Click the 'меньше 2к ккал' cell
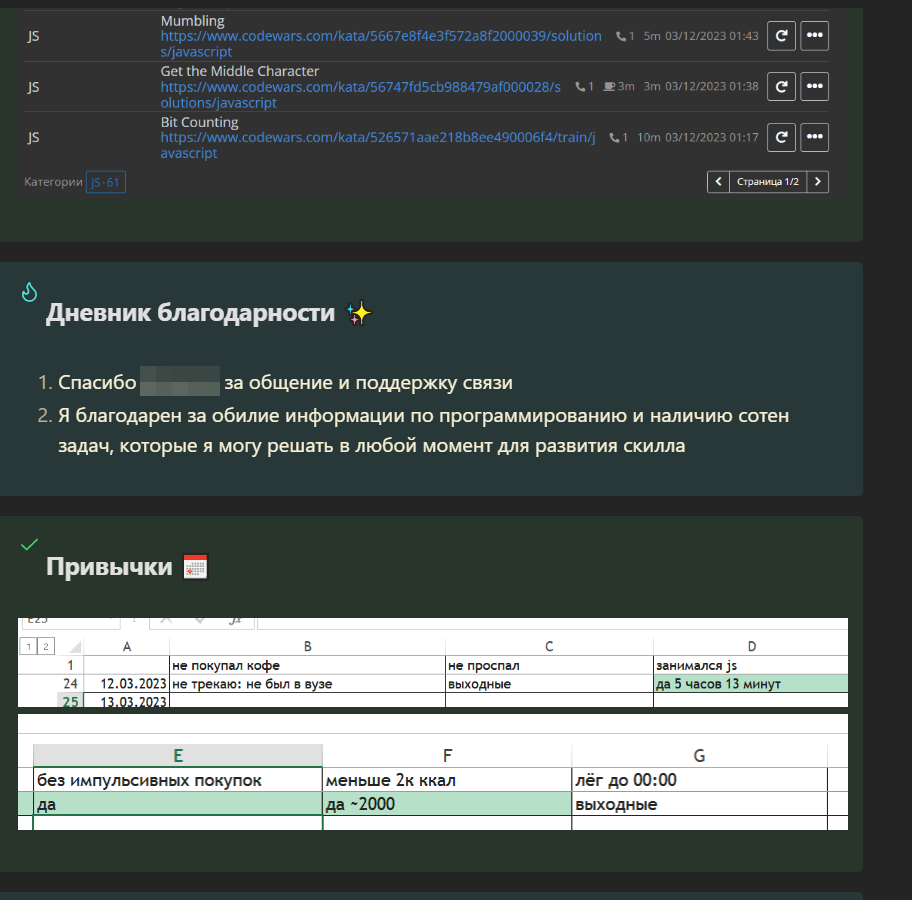This screenshot has width=912, height=900. 447,780
